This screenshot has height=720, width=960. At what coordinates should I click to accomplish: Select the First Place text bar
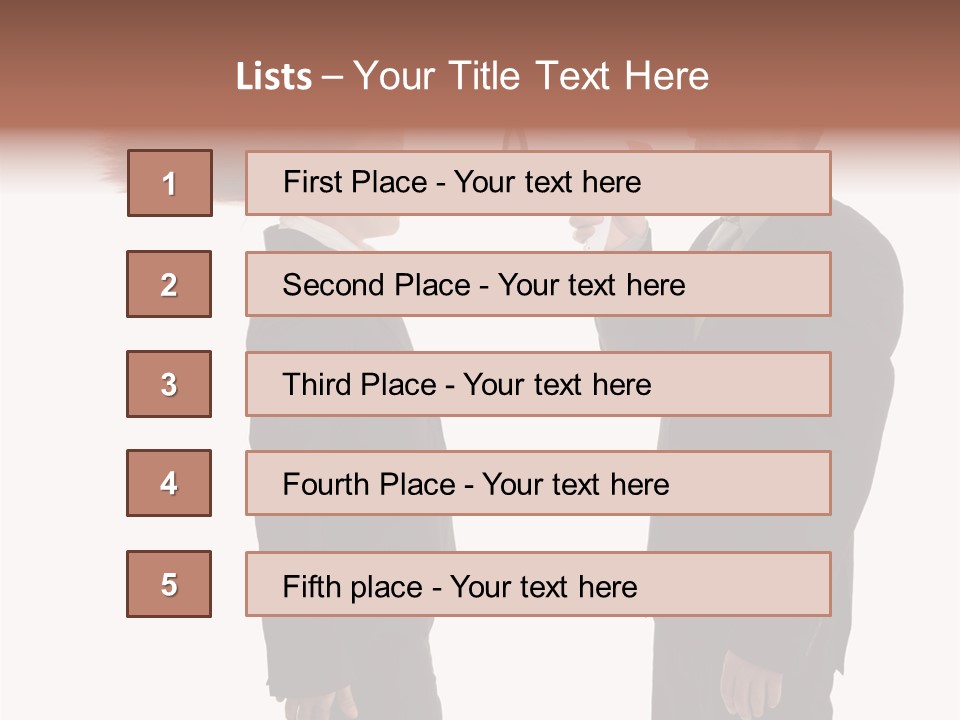tap(538, 183)
